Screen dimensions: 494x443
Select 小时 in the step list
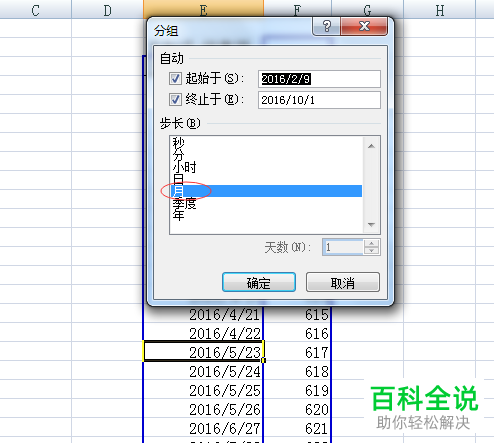(x=266, y=167)
